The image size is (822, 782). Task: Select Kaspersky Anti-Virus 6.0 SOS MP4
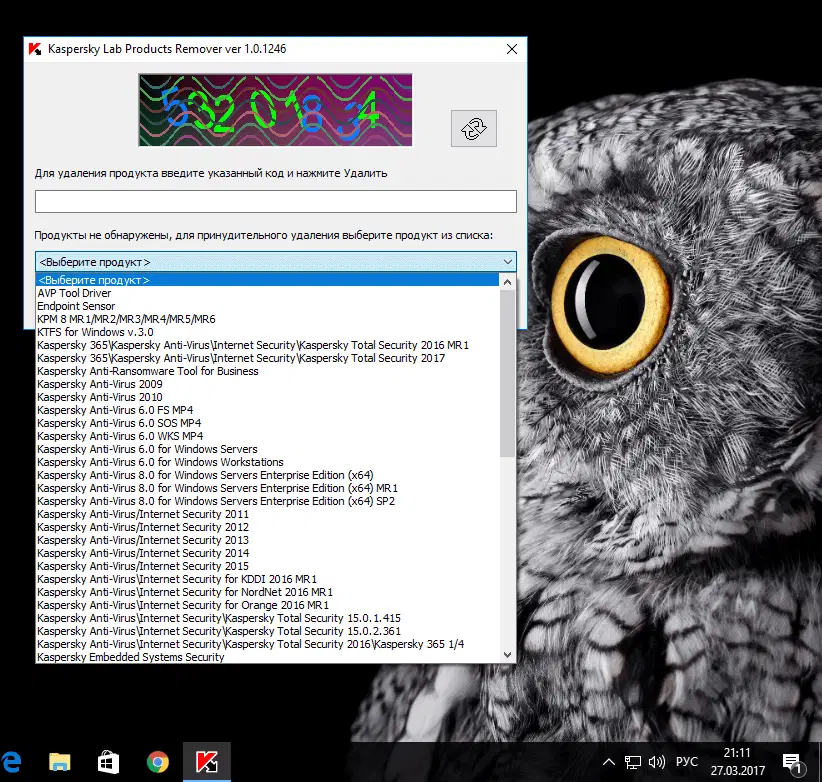[267, 423]
